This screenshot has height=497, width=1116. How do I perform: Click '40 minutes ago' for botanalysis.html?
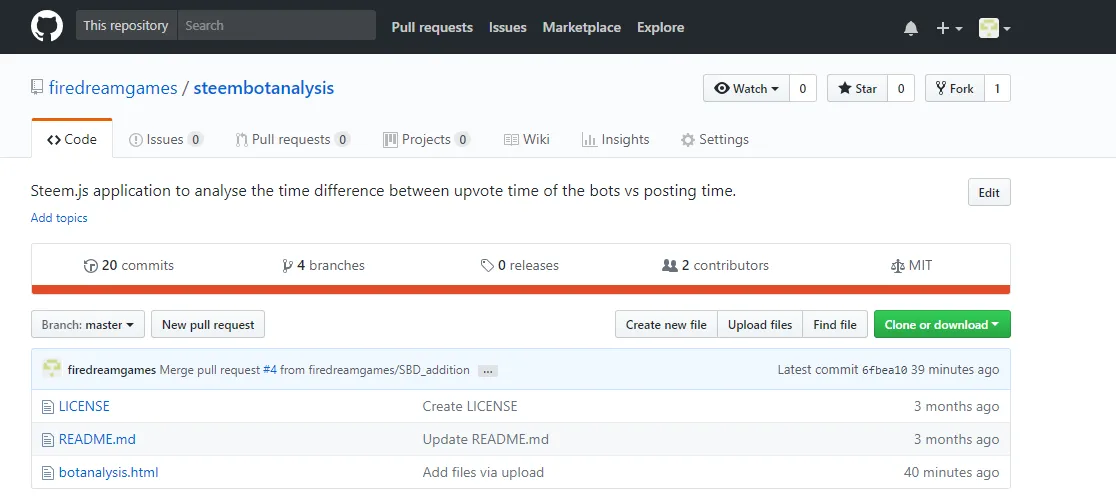pyautogui.click(x=951, y=472)
